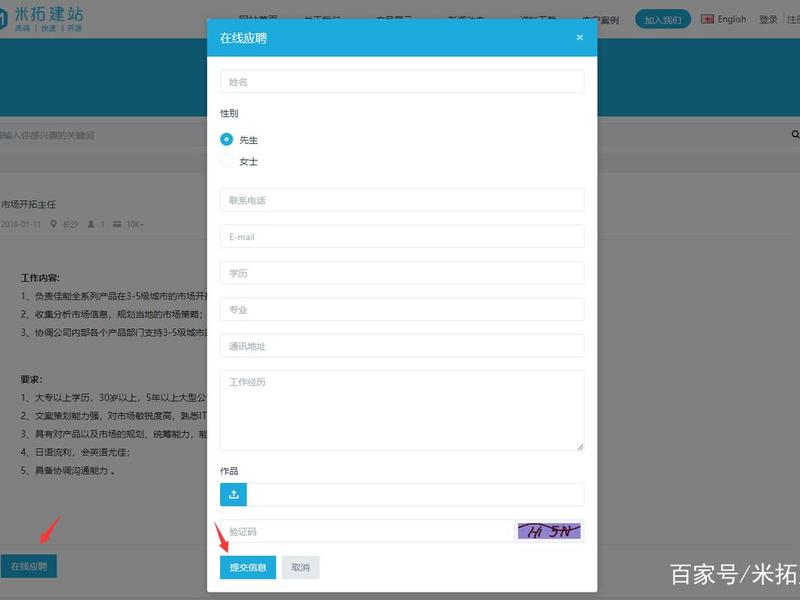Click the 登录 login link

pos(768,19)
